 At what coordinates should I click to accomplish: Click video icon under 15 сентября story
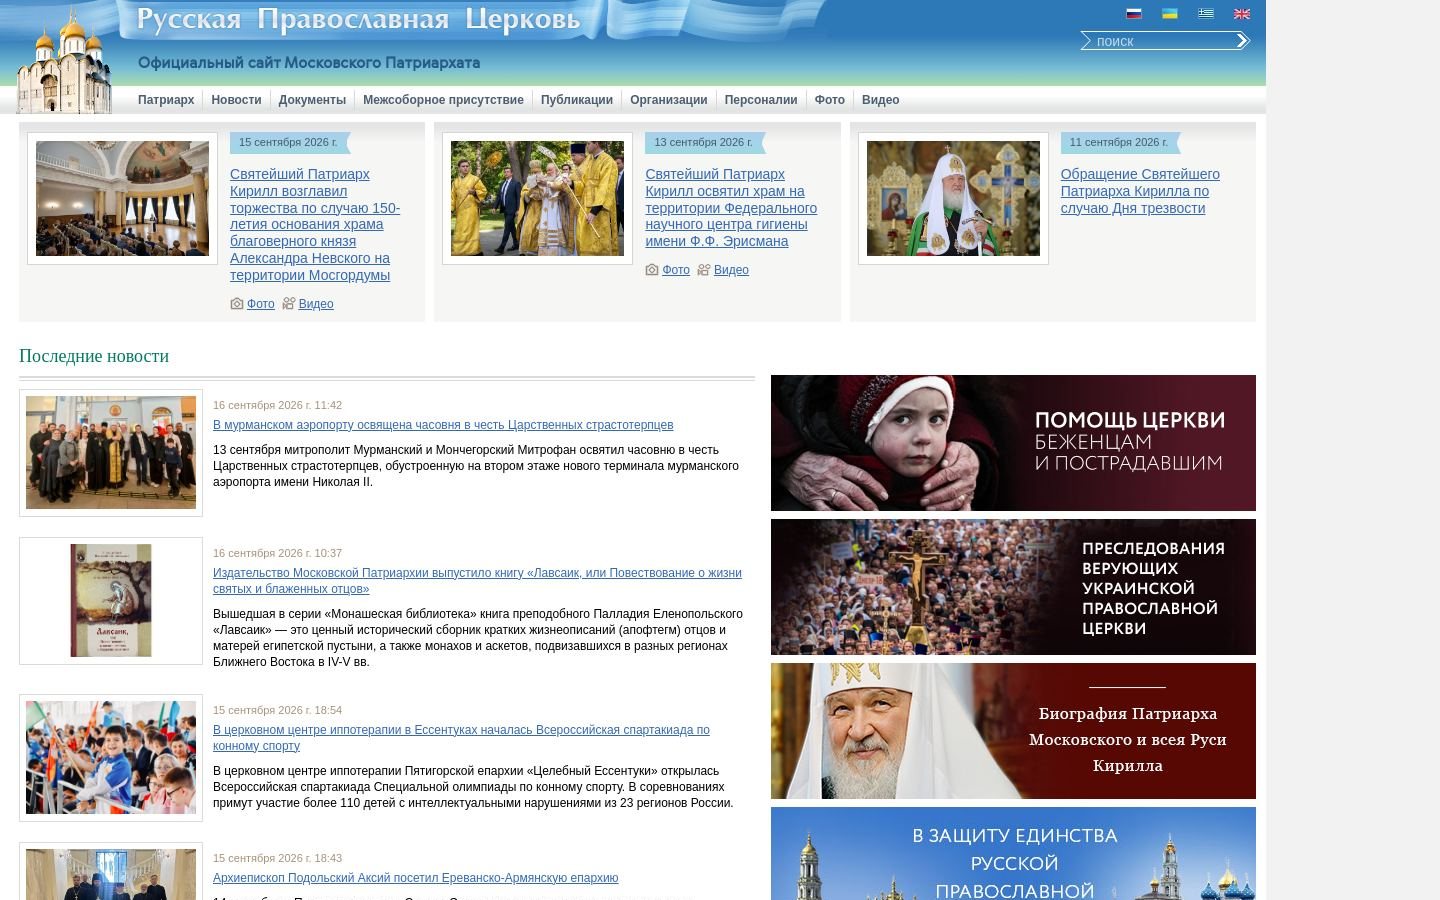[288, 304]
